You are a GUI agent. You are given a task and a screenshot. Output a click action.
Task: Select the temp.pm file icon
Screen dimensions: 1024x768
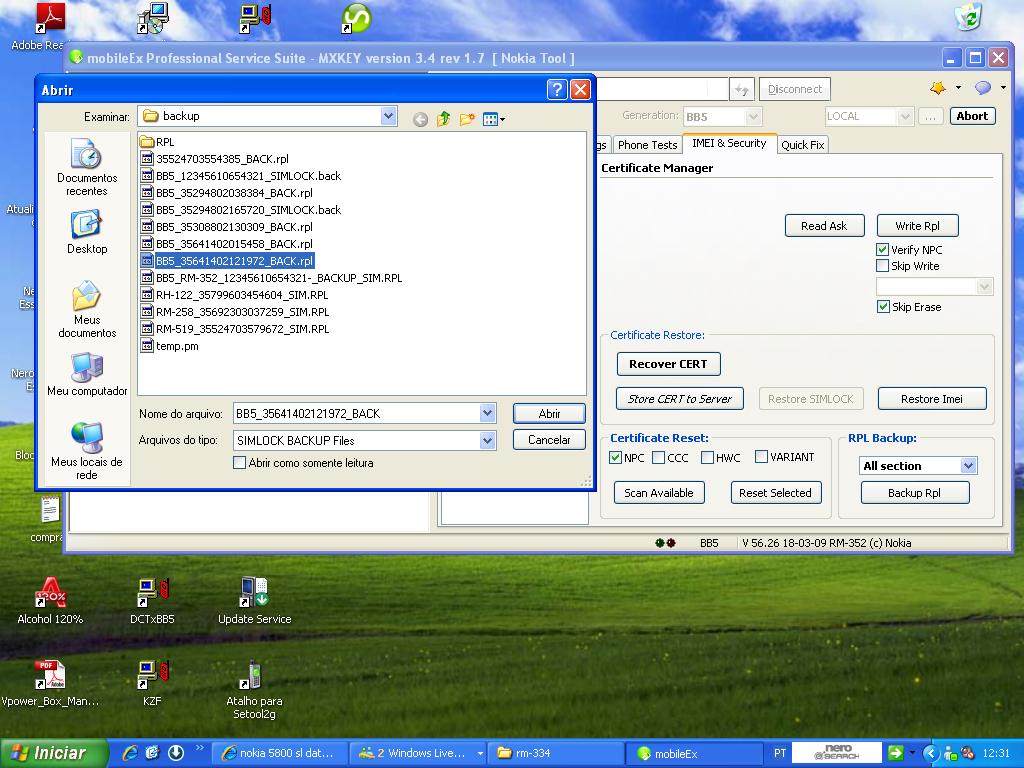pos(147,346)
